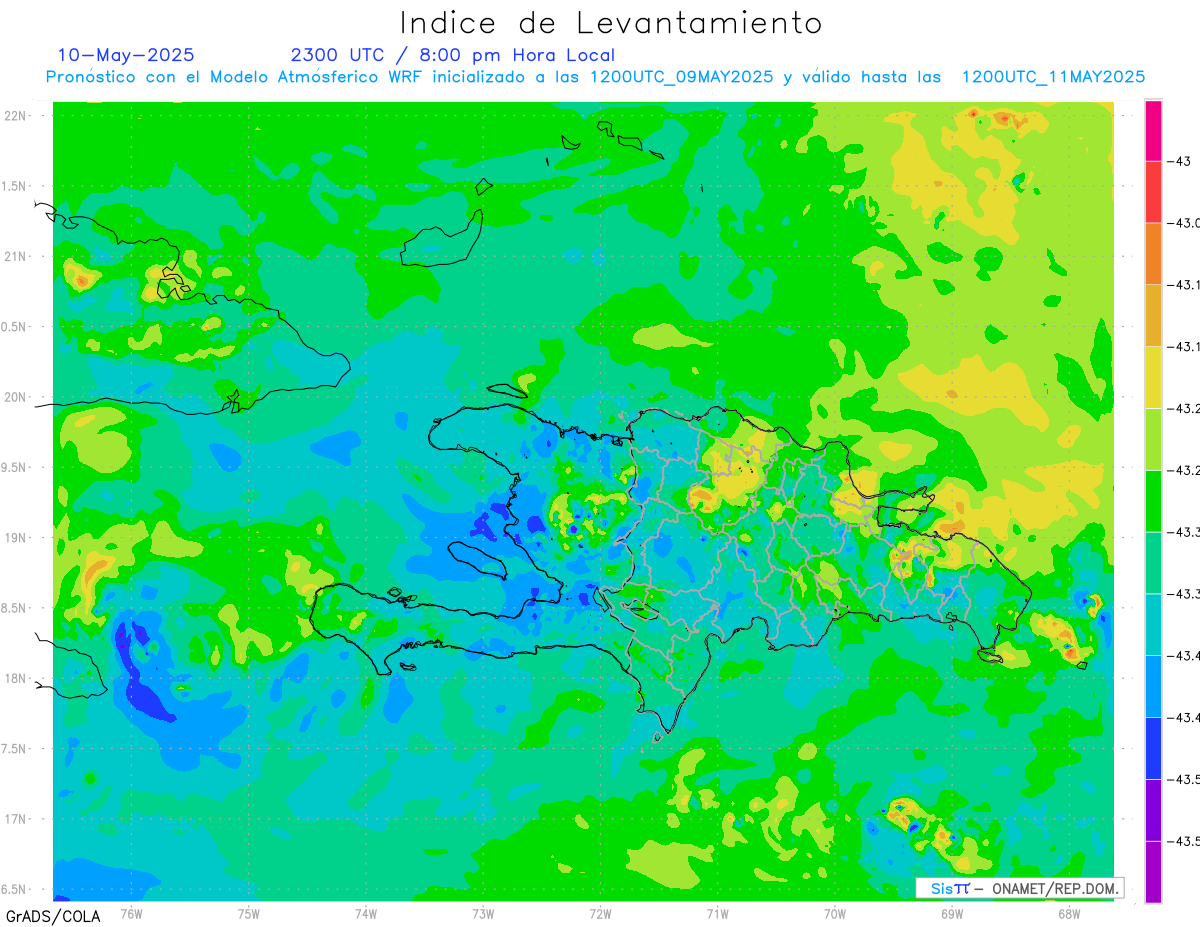The image size is (1200, 927).
Task: Click the "70W" longitude label
Action: (x=835, y=913)
